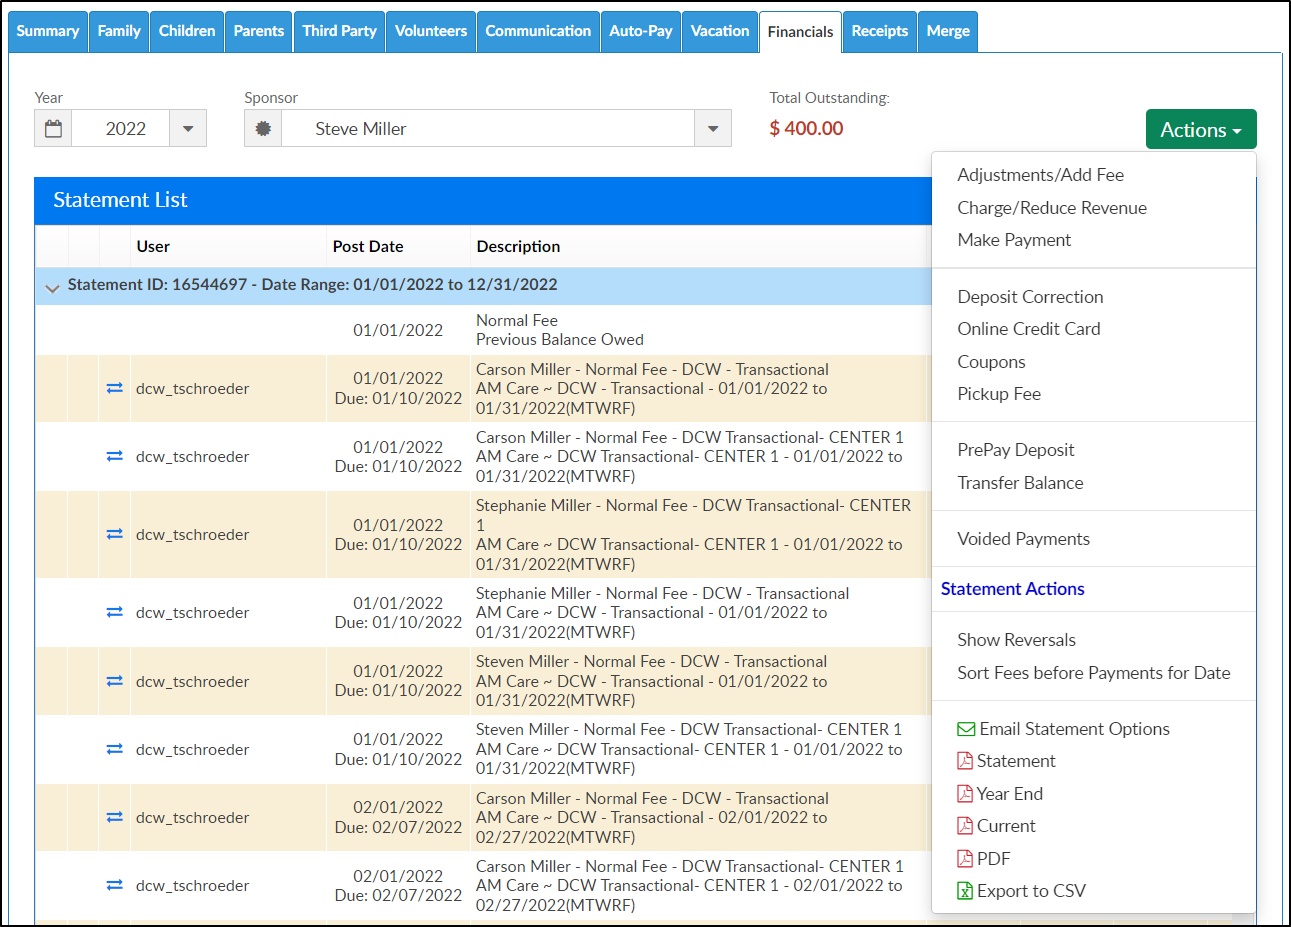The width and height of the screenshot is (1291, 927).
Task: Click the Sponsor field showing Steve Miller
Action: click(x=488, y=129)
